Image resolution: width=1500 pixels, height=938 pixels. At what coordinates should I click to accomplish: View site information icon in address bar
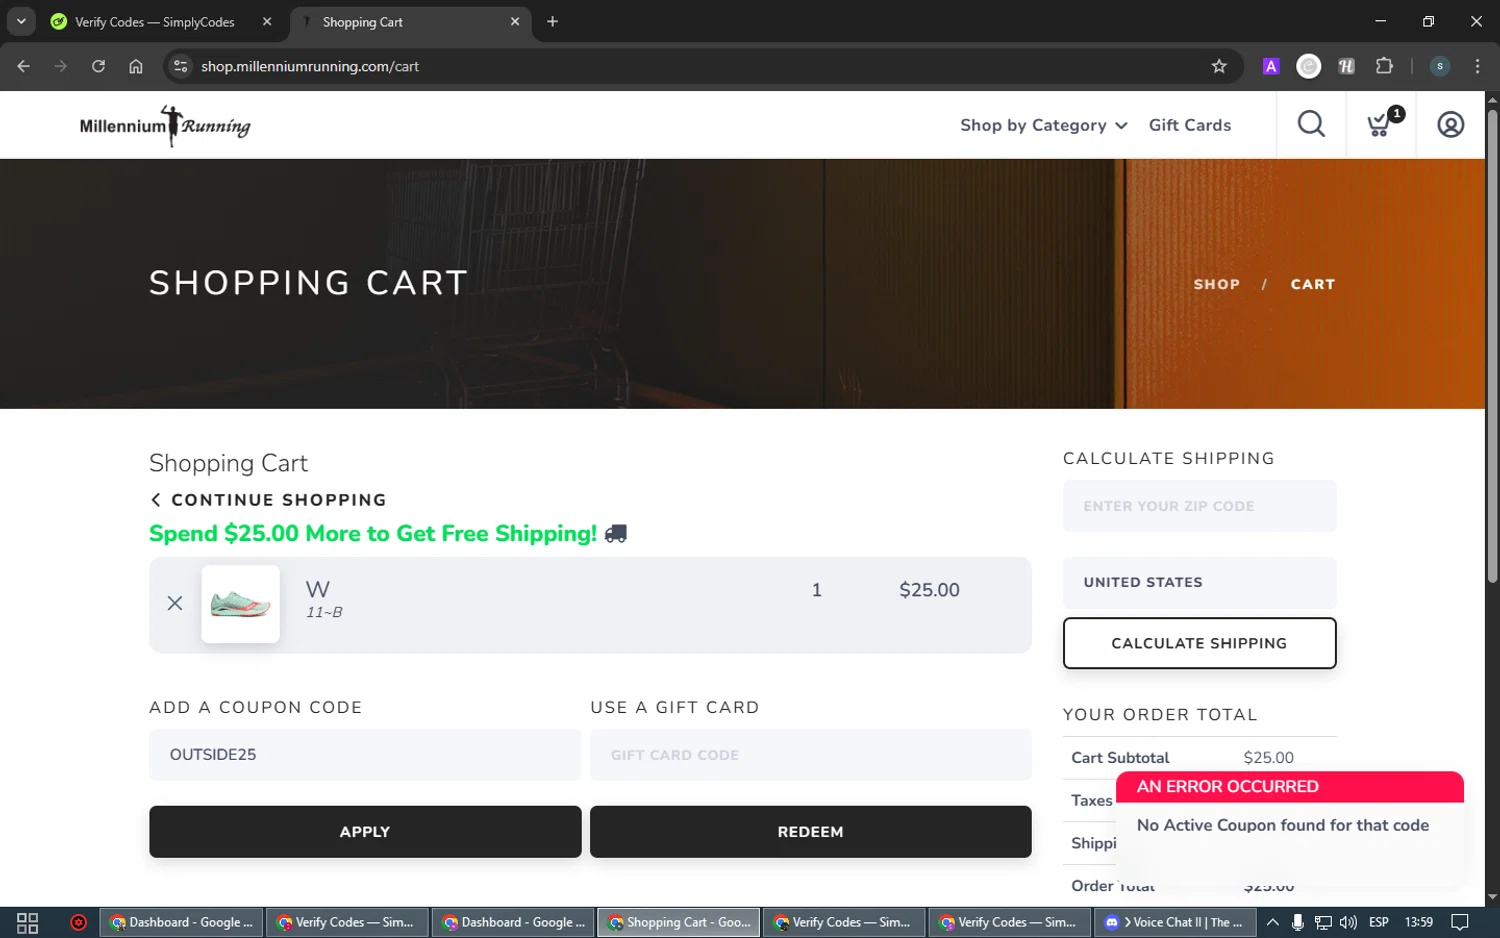pos(180,66)
